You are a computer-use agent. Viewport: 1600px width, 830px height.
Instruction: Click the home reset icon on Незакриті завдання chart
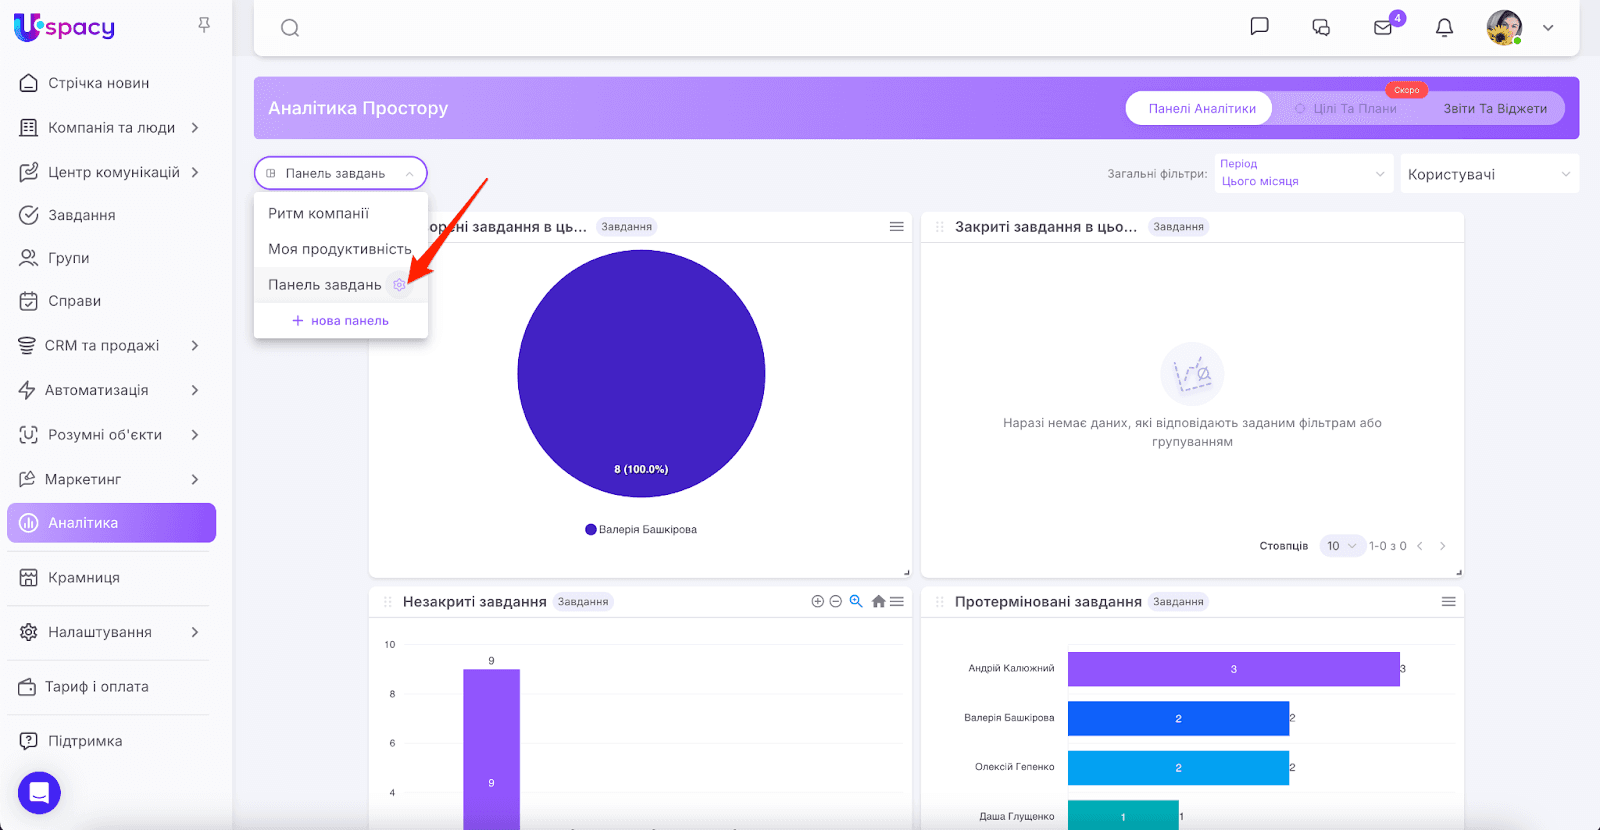point(878,601)
